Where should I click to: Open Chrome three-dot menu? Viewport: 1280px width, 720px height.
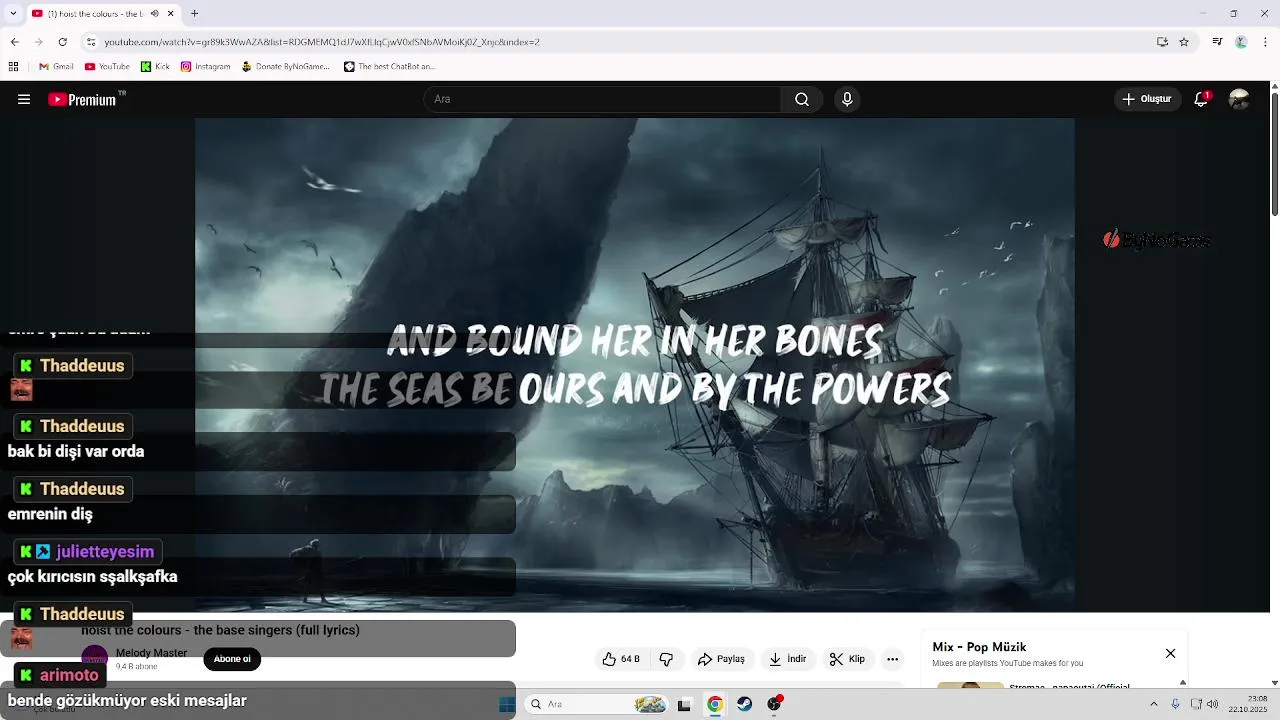tap(1265, 42)
